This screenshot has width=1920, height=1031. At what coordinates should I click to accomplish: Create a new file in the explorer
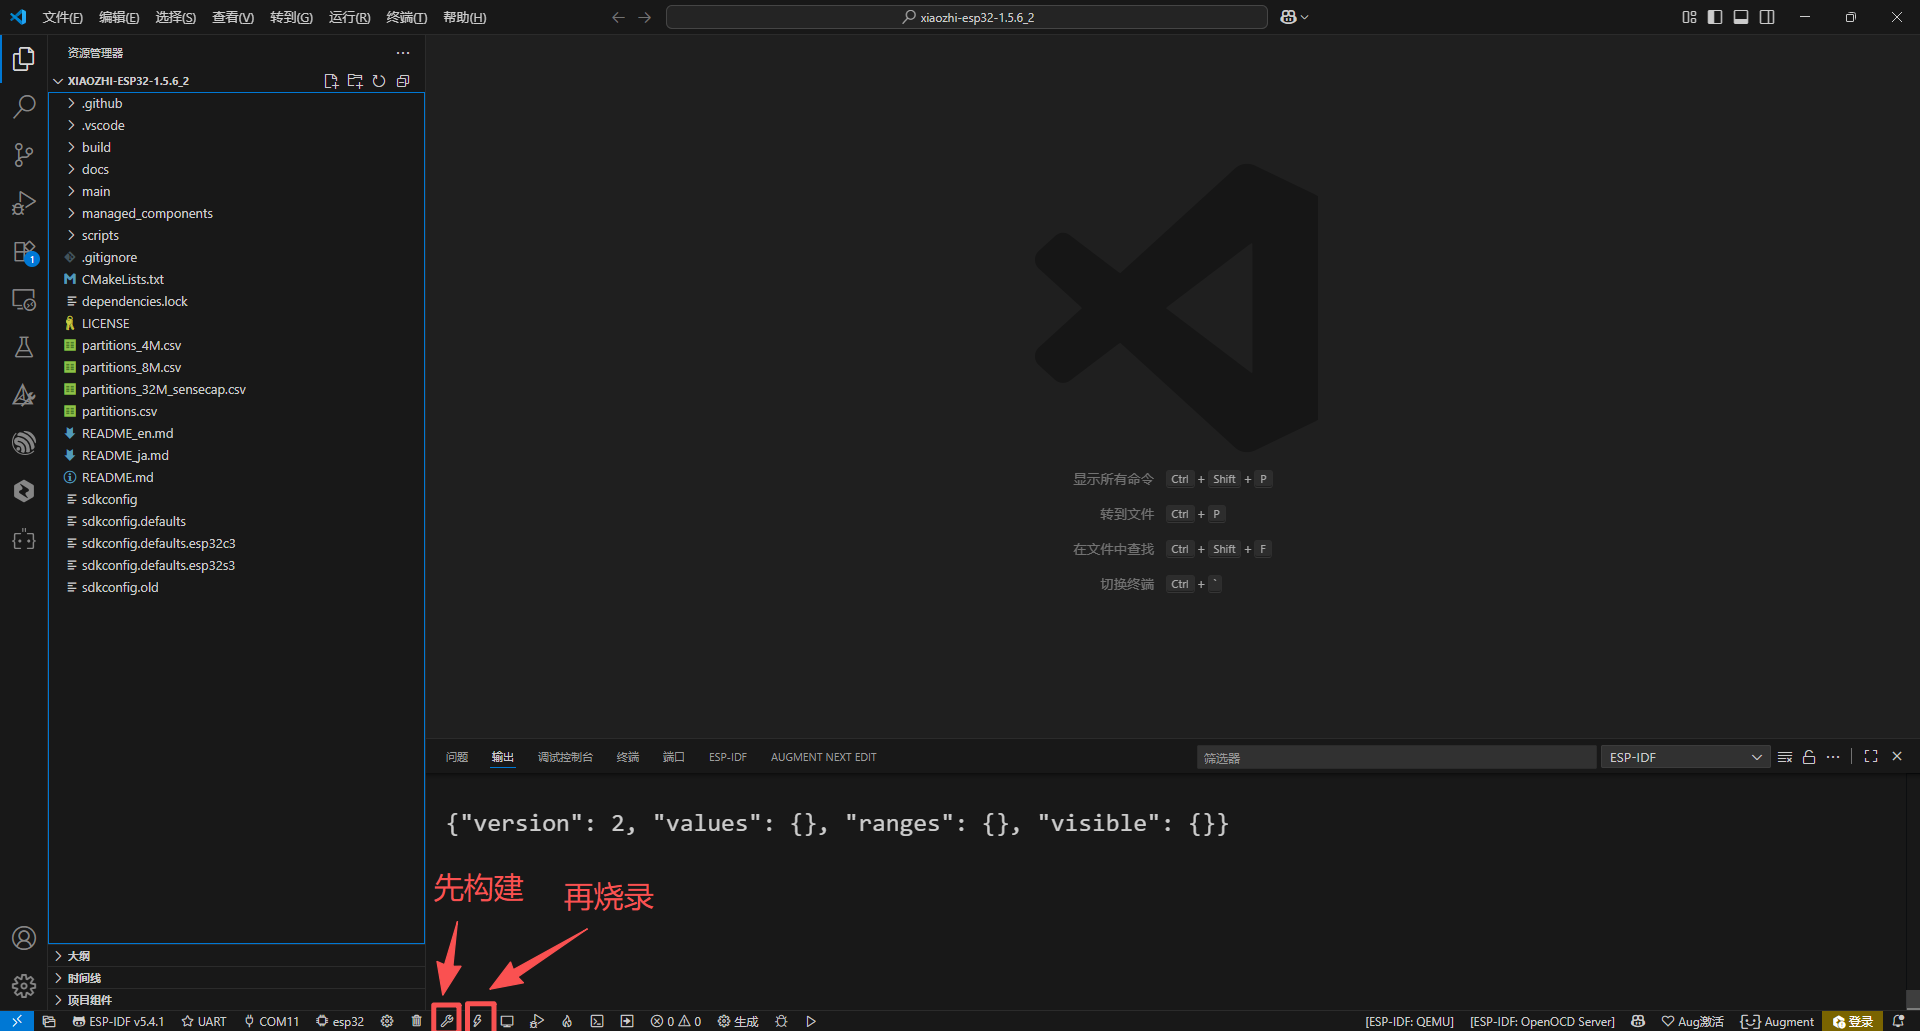tap(331, 81)
